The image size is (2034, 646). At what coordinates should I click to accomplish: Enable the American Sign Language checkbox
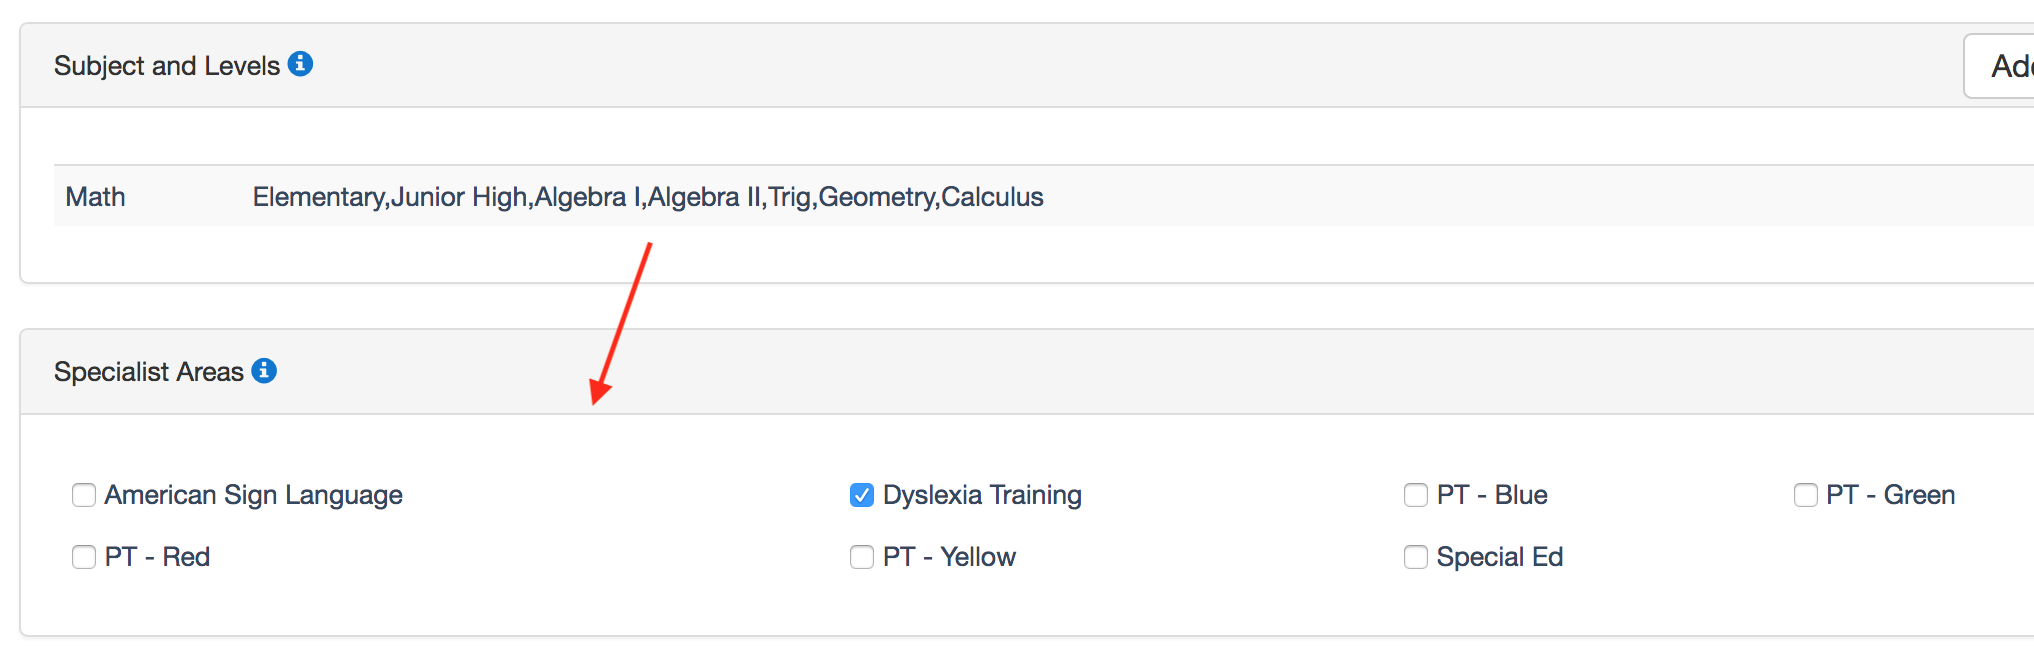[84, 495]
